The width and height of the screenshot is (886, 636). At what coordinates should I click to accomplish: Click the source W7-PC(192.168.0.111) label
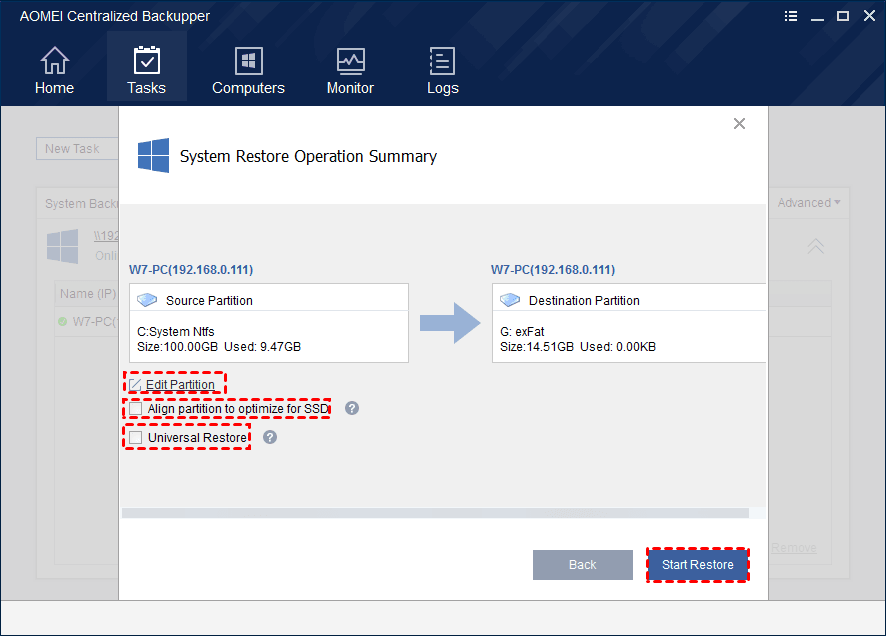191,269
